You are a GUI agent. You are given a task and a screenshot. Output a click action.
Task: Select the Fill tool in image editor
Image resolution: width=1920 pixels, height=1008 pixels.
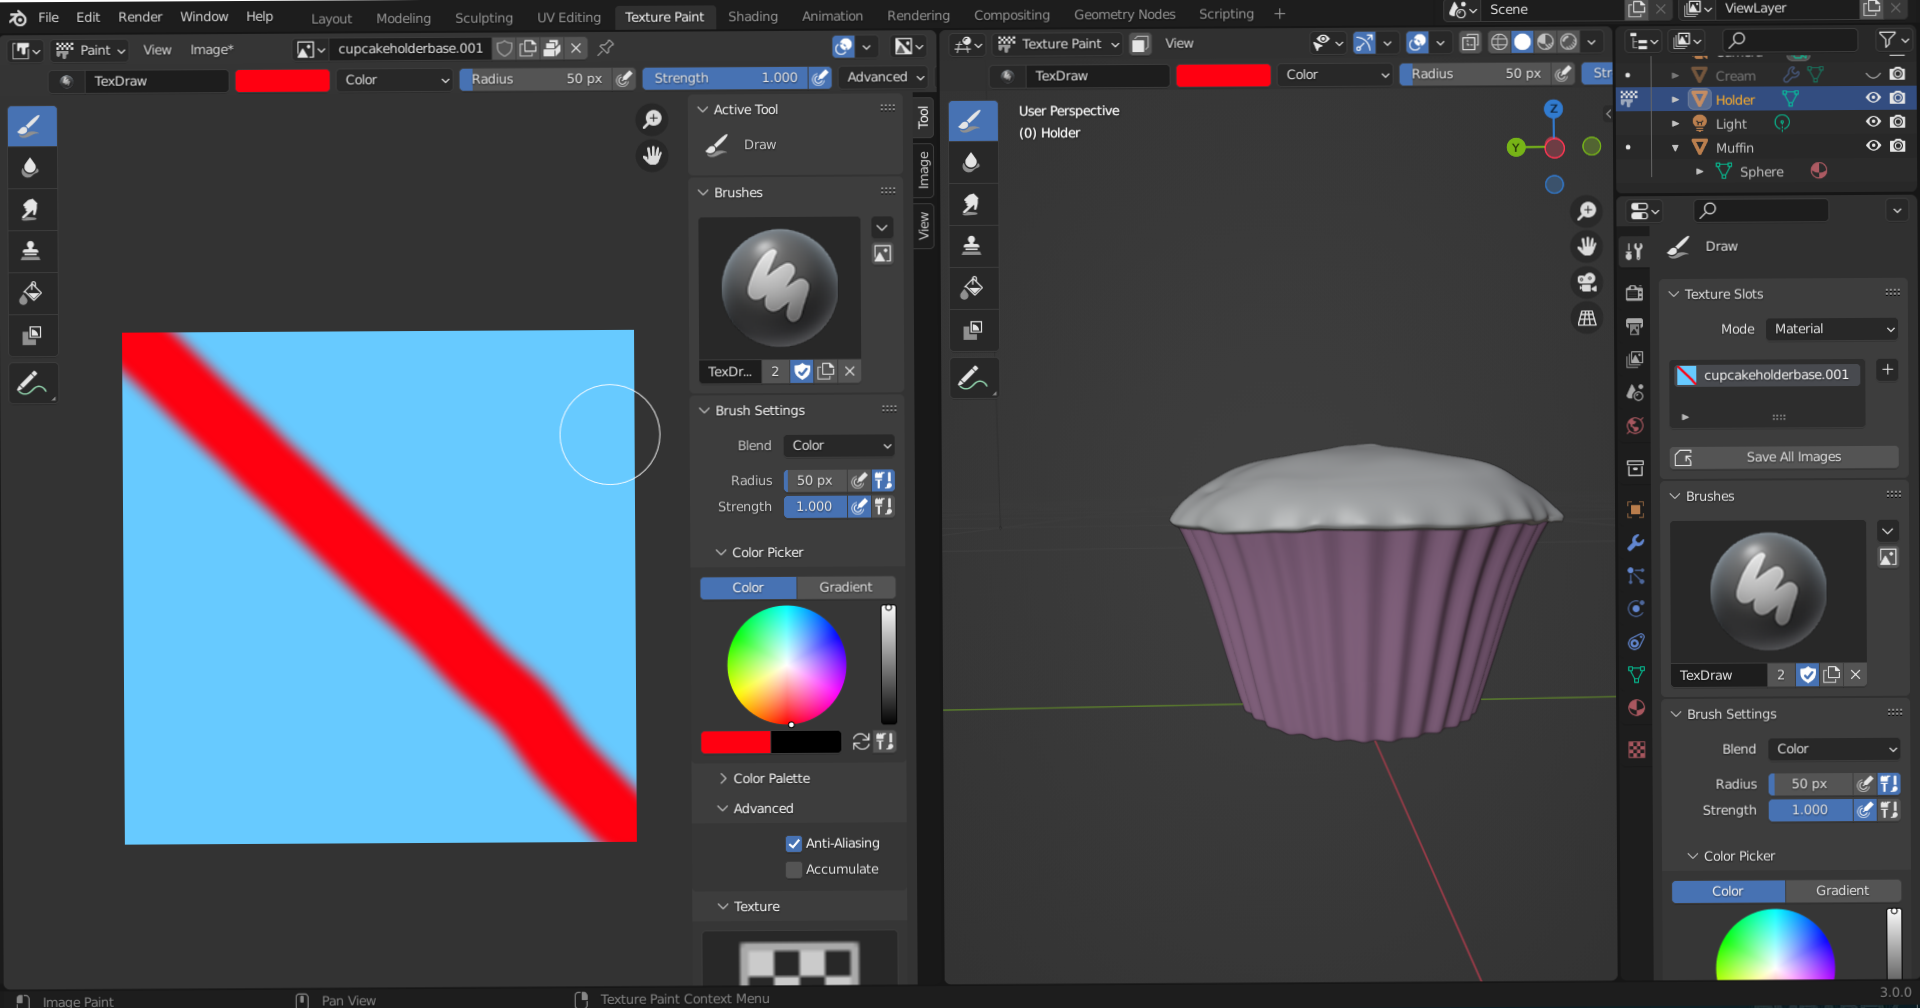(32, 293)
